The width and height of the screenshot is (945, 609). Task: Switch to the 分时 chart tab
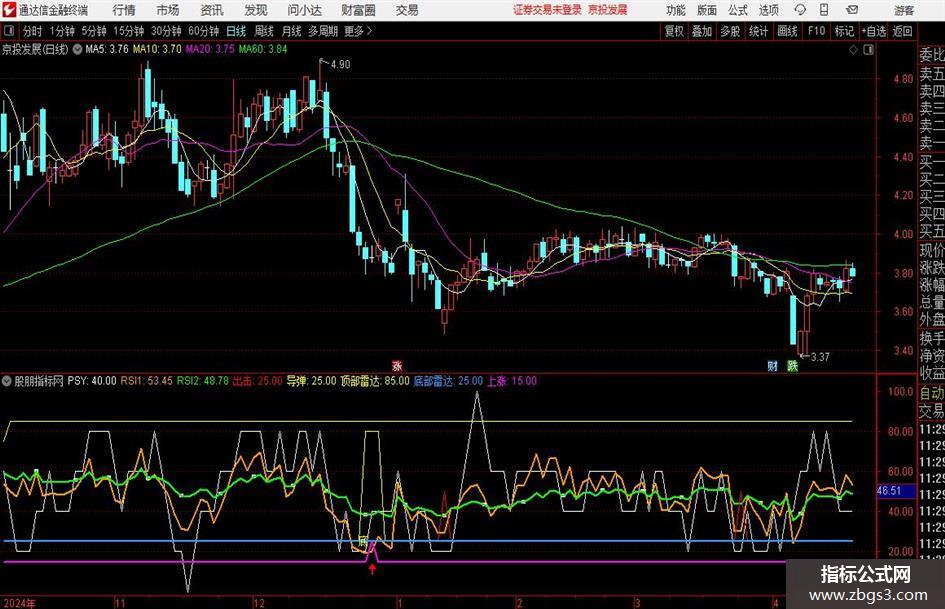tap(33, 31)
